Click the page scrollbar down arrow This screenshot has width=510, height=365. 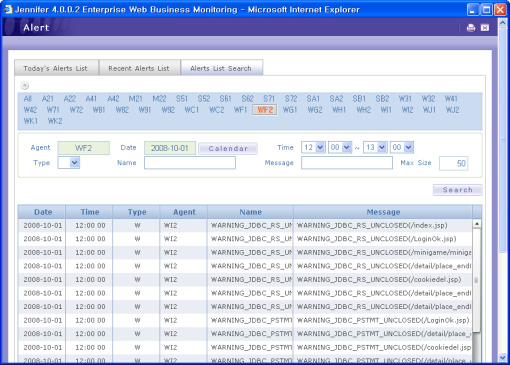coord(502,358)
